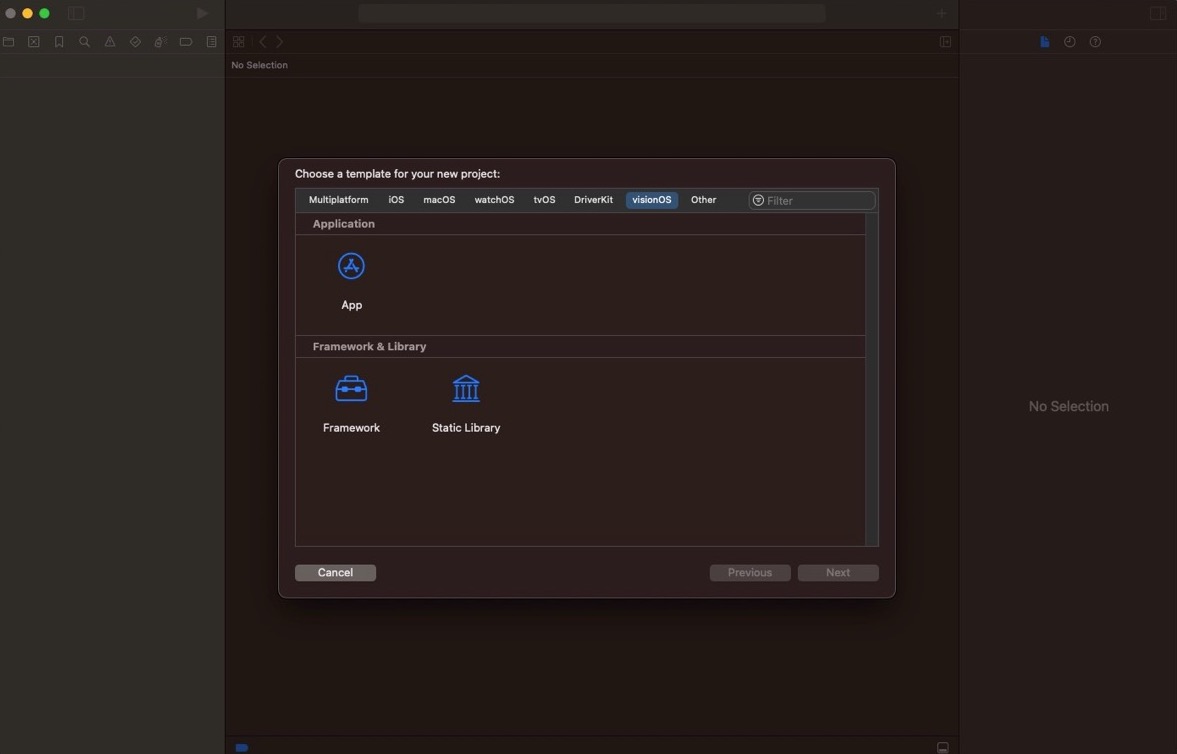Image resolution: width=1177 pixels, height=754 pixels.
Task: Click No Selection in the editor path bar
Action: point(260,65)
